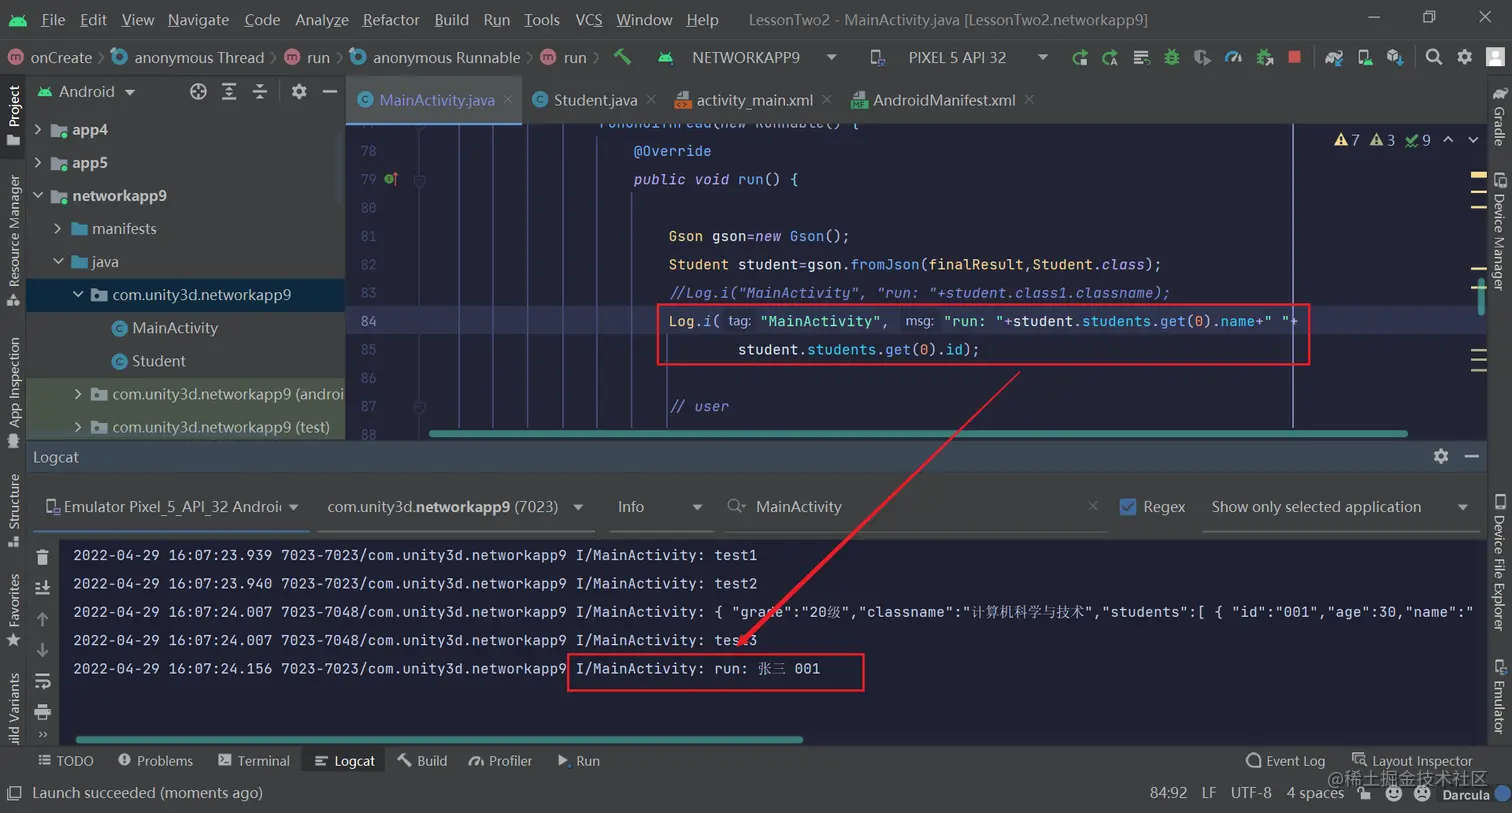This screenshot has height=813, width=1512.
Task: Click the Search Everywhere magnifier icon
Action: tap(1434, 57)
